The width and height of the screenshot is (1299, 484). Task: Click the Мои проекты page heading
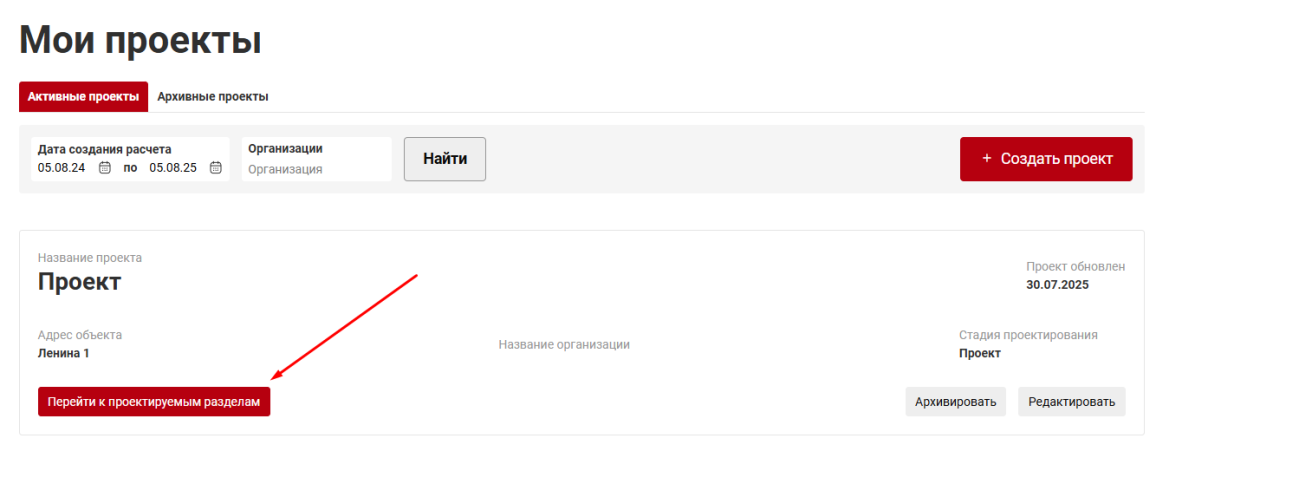coord(140,40)
